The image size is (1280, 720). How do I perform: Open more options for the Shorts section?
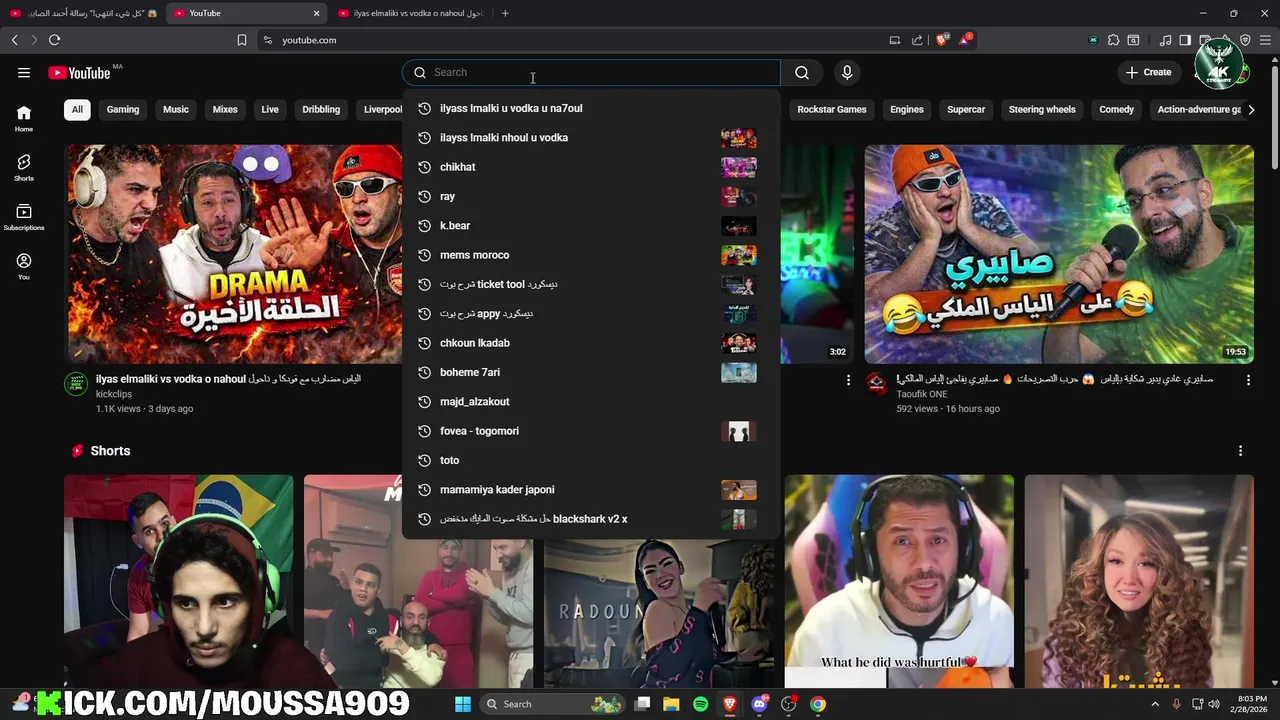coord(1240,451)
